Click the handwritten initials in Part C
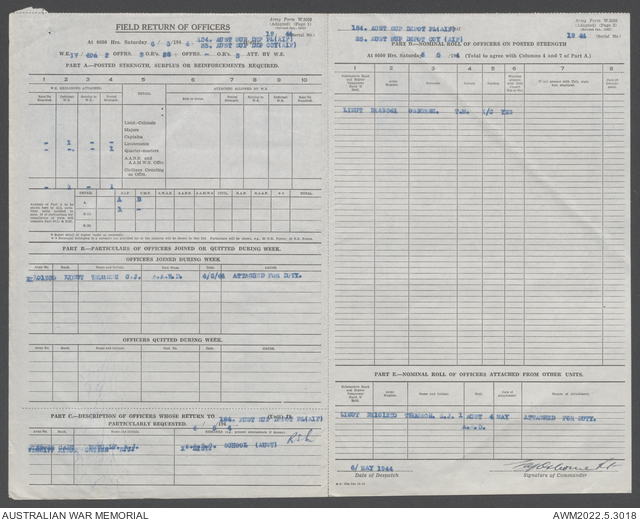640x521 pixels. (x=300, y=436)
